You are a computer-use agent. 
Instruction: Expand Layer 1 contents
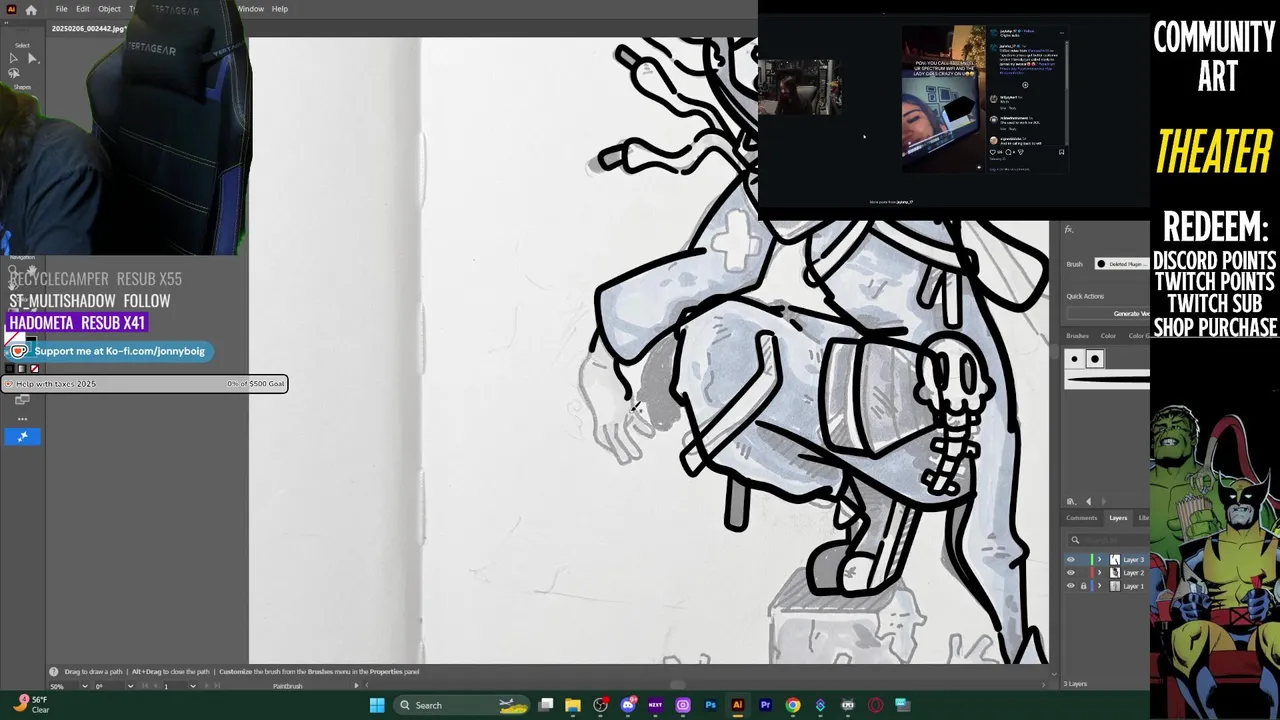(1100, 586)
